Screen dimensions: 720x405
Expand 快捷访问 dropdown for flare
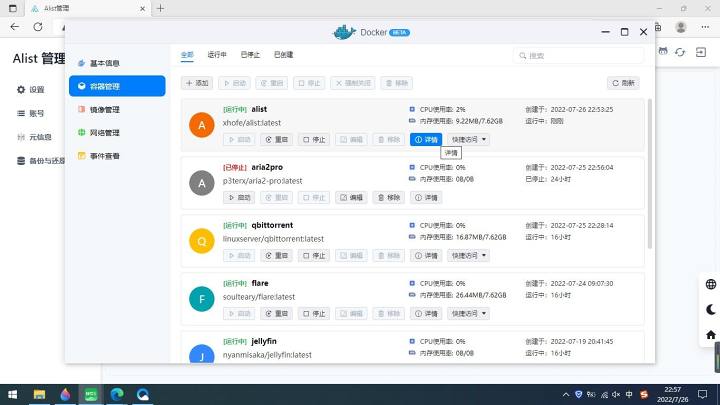coord(468,314)
